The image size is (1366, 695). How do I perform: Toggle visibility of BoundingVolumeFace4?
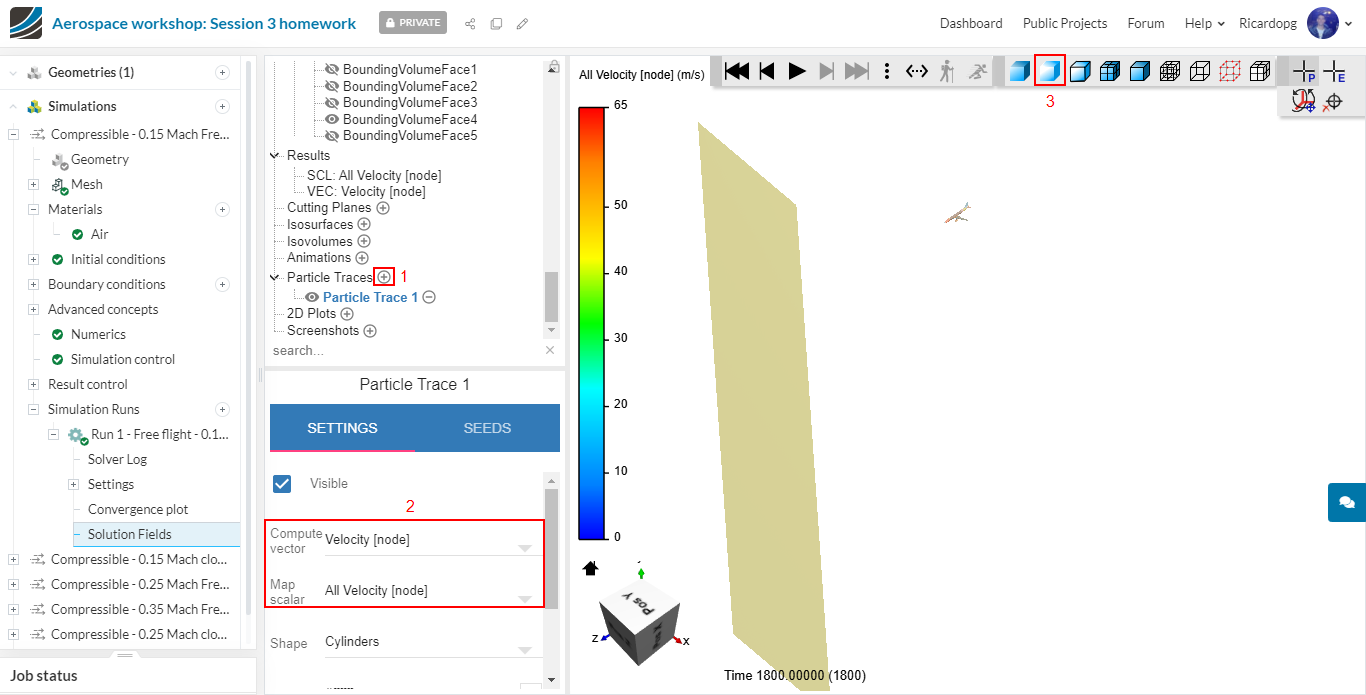(333, 119)
